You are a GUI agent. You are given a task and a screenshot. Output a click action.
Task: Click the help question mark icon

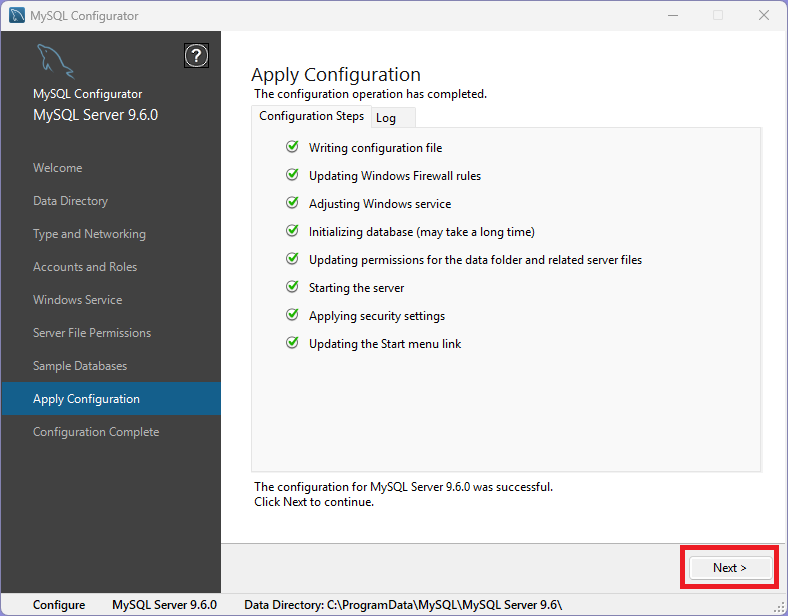click(x=197, y=56)
